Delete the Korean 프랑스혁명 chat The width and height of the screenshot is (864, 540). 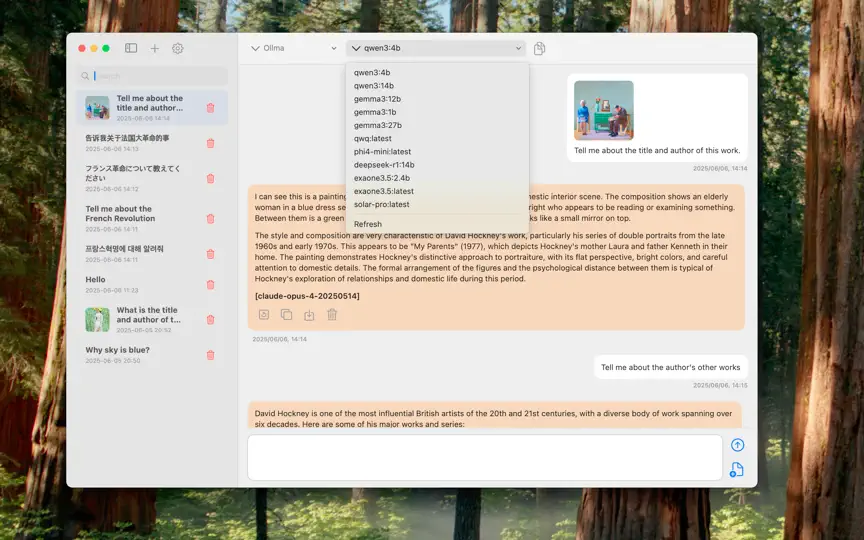click(210, 254)
